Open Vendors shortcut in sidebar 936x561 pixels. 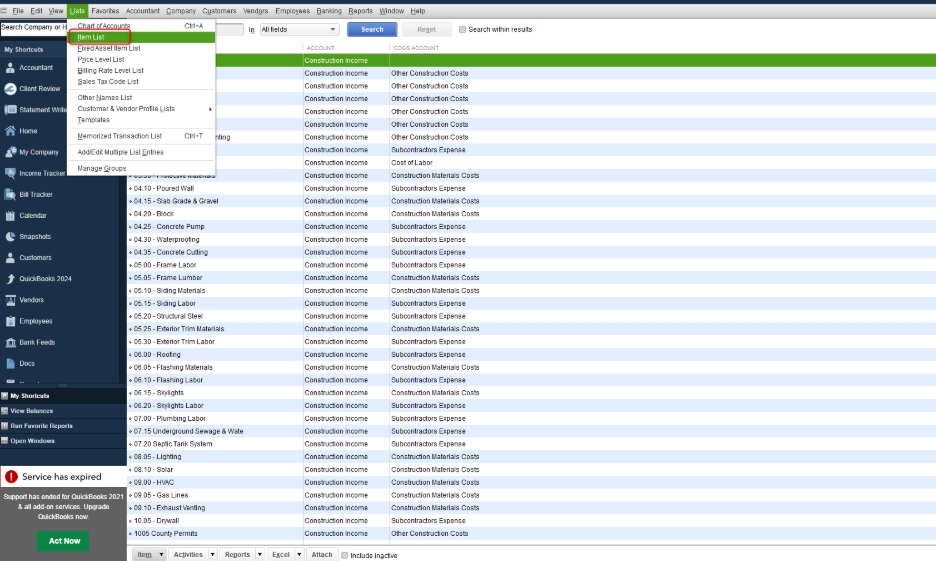pyautogui.click(x=24, y=300)
